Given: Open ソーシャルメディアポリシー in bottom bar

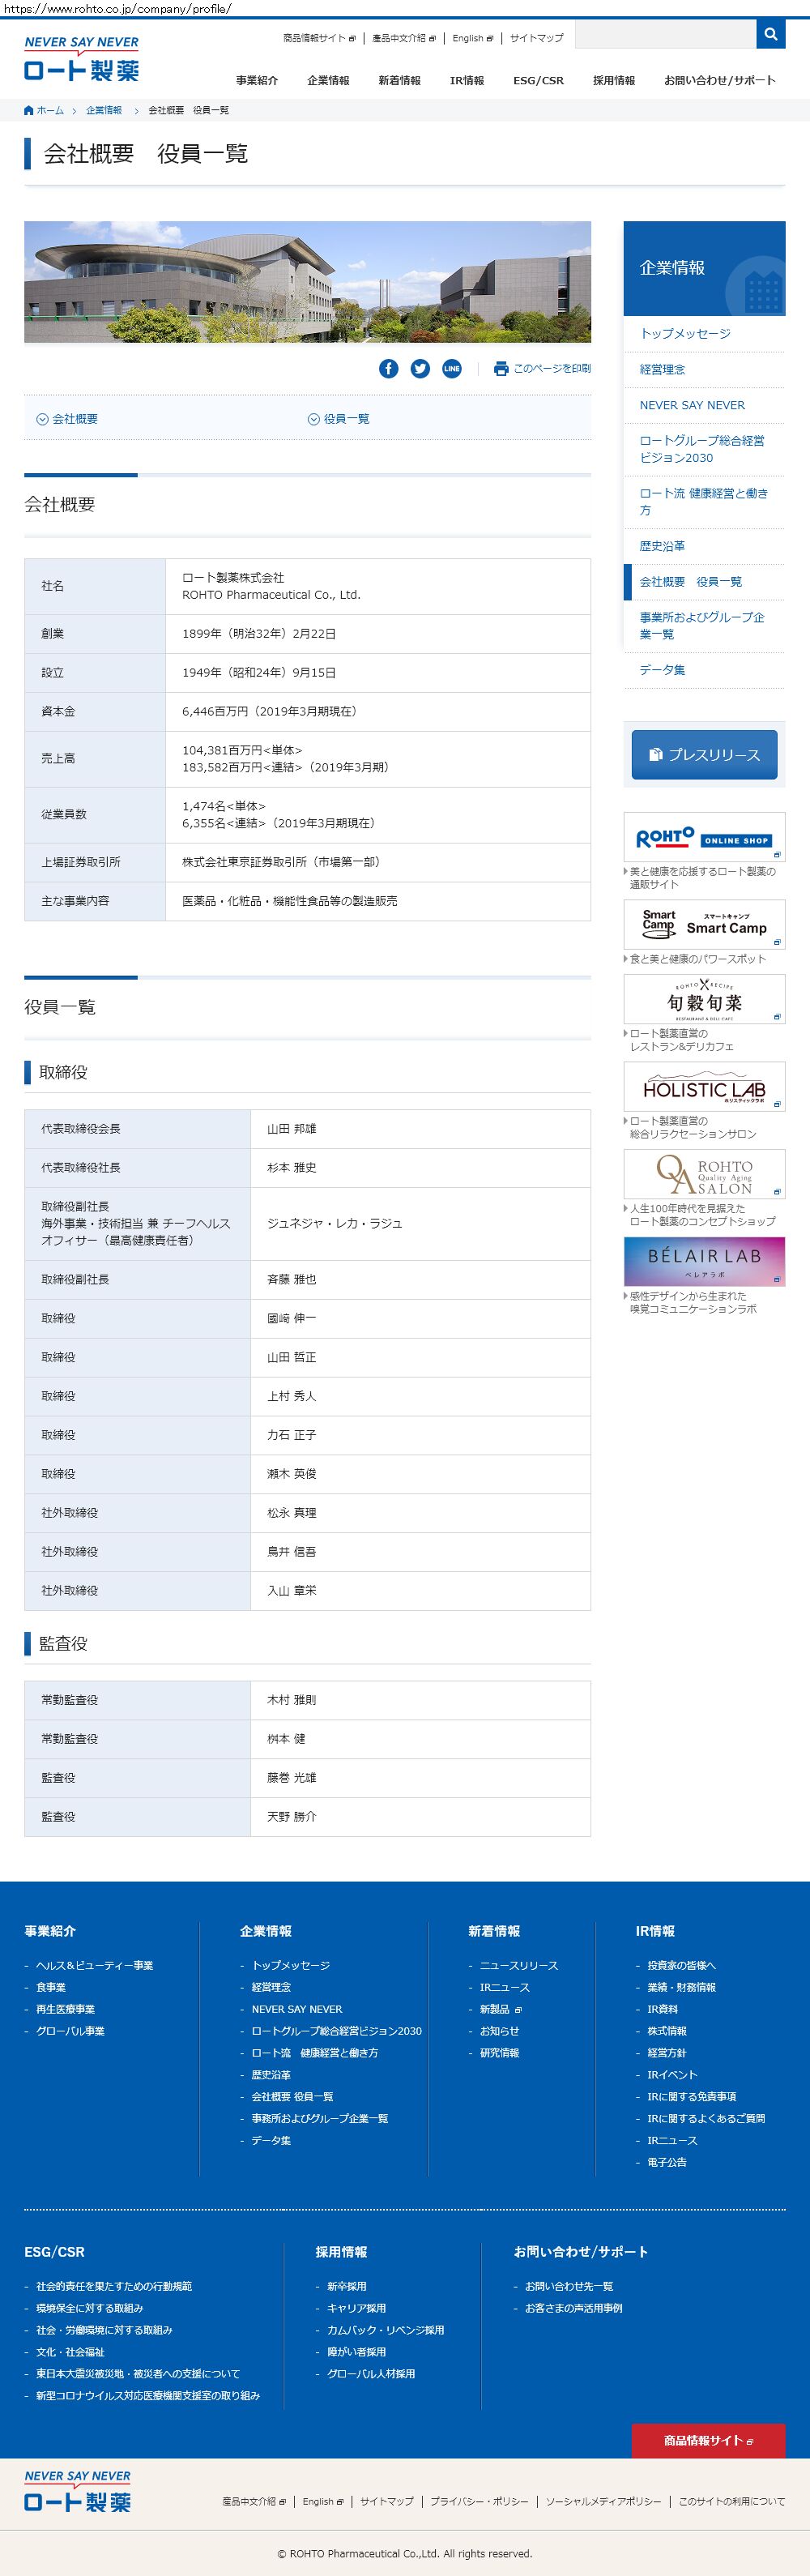Looking at the screenshot, I should click(x=603, y=2501).
